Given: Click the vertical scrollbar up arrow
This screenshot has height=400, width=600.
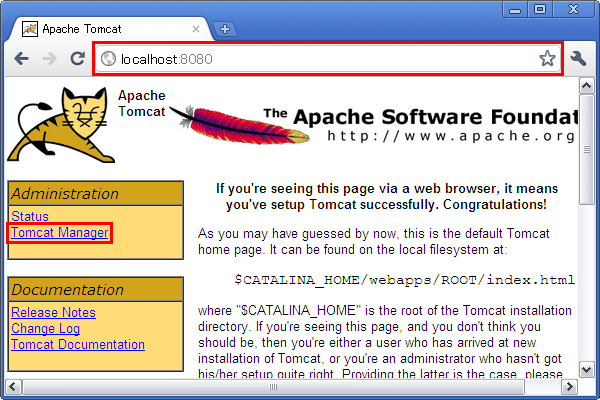Looking at the screenshot, I should (x=587, y=86).
